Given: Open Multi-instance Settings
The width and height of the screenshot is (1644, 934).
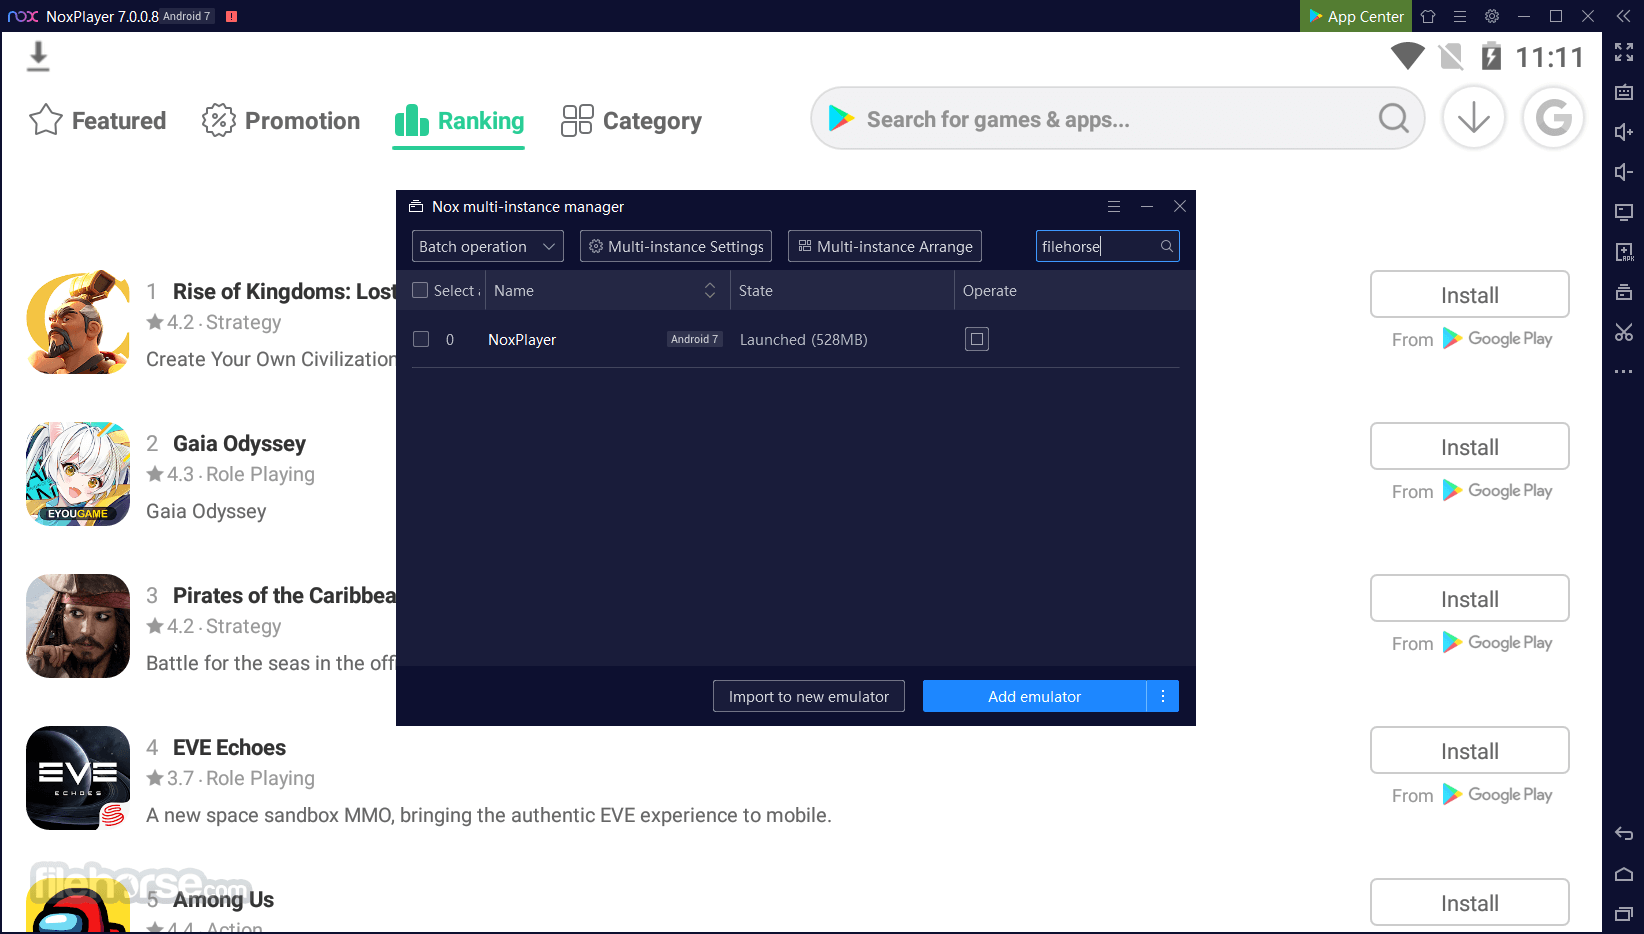Looking at the screenshot, I should click(676, 246).
